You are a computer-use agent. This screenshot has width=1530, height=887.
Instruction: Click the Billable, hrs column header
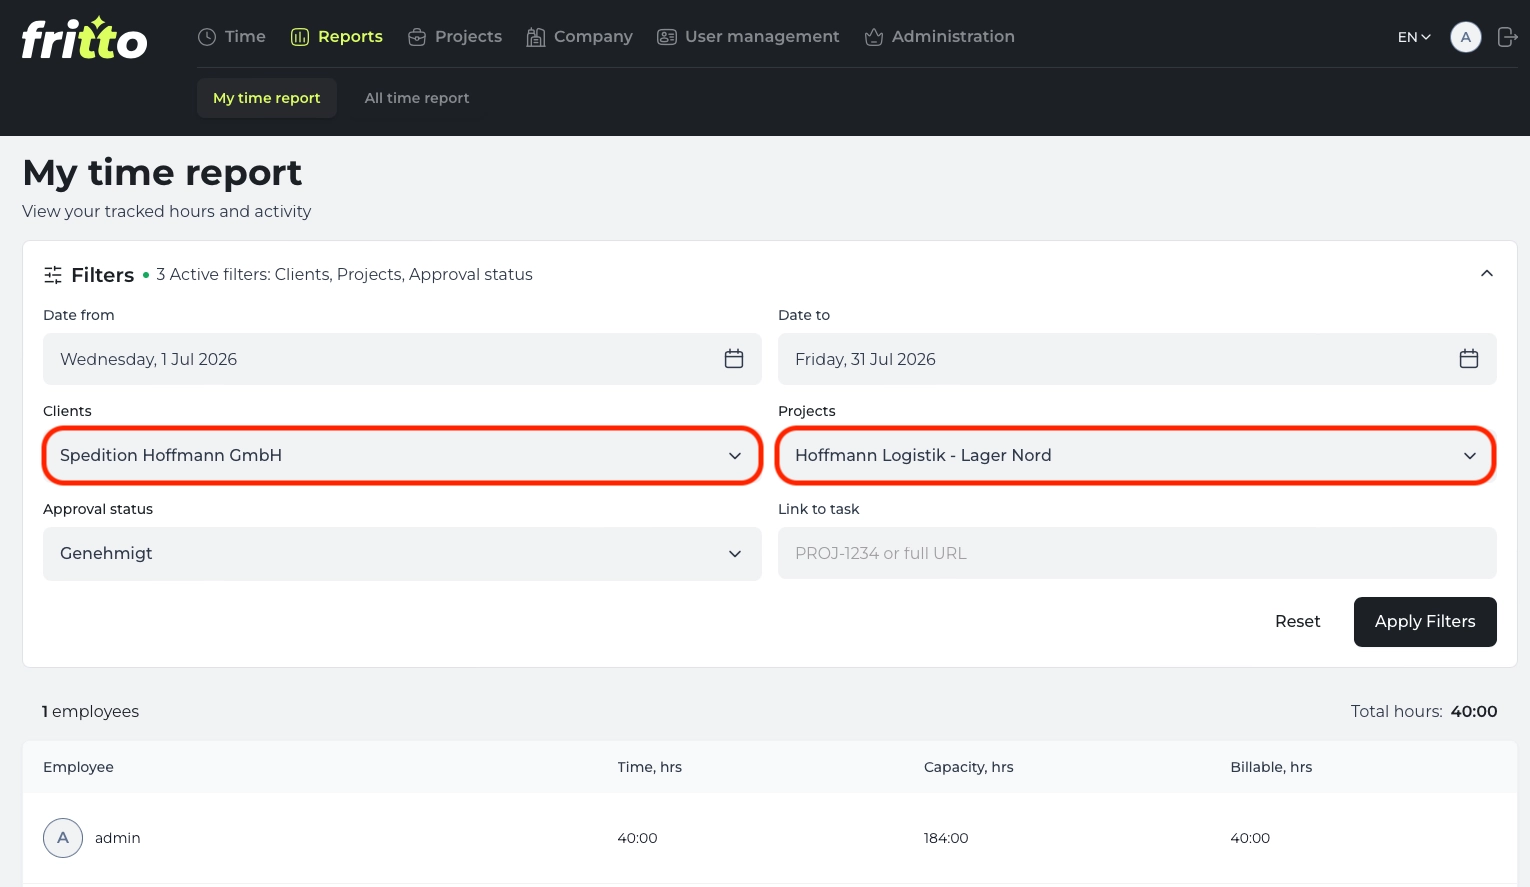(x=1271, y=767)
